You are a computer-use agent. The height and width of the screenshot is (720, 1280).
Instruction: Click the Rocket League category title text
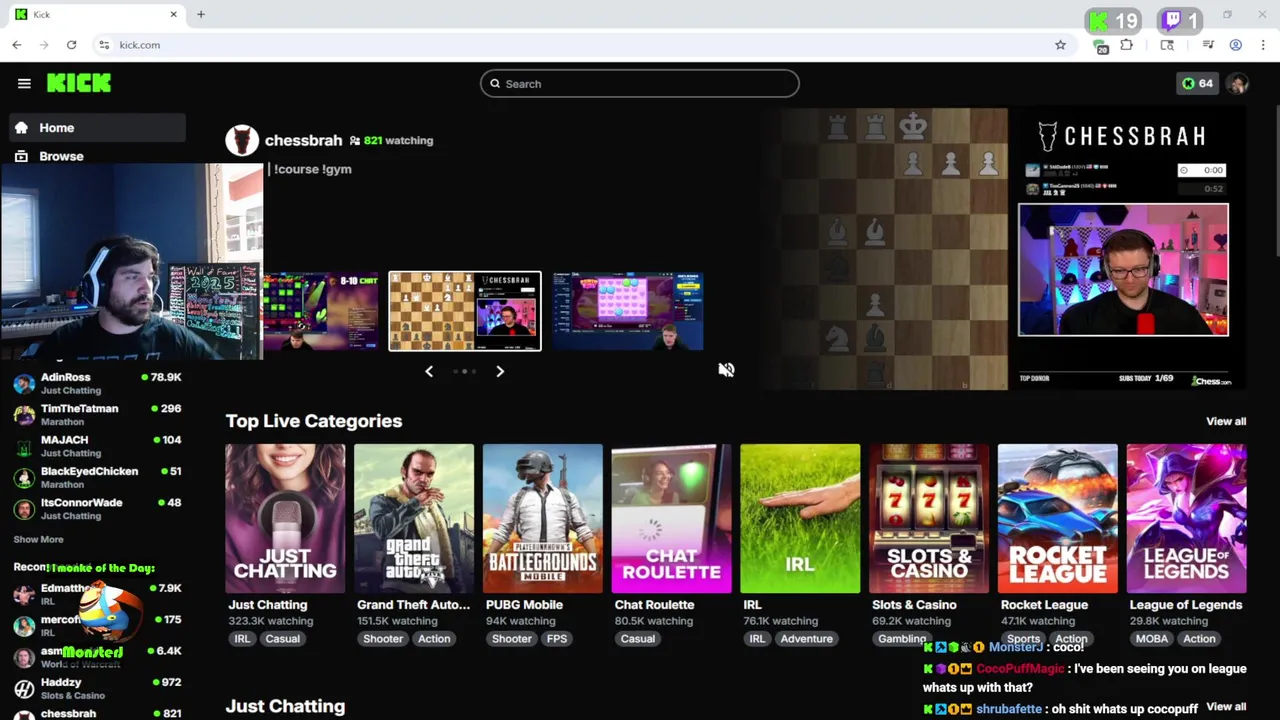(x=1044, y=605)
